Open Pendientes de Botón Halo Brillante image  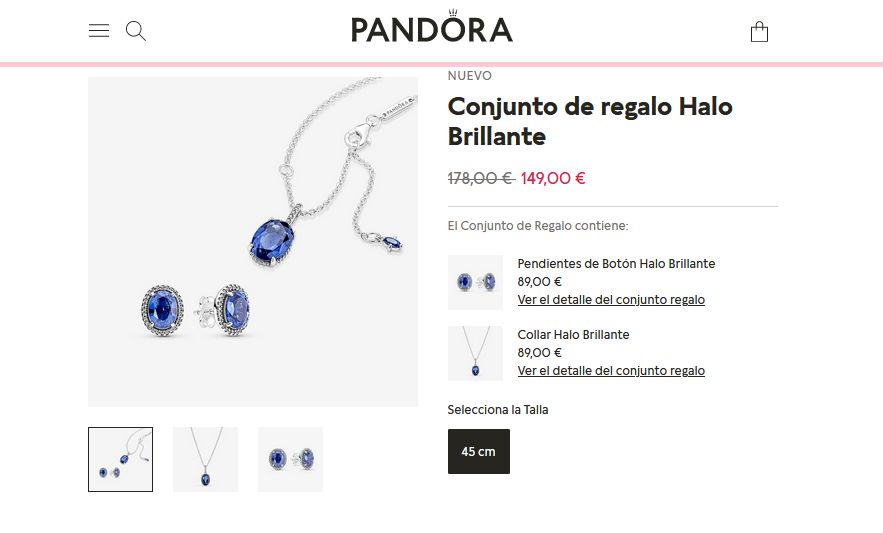(x=475, y=282)
